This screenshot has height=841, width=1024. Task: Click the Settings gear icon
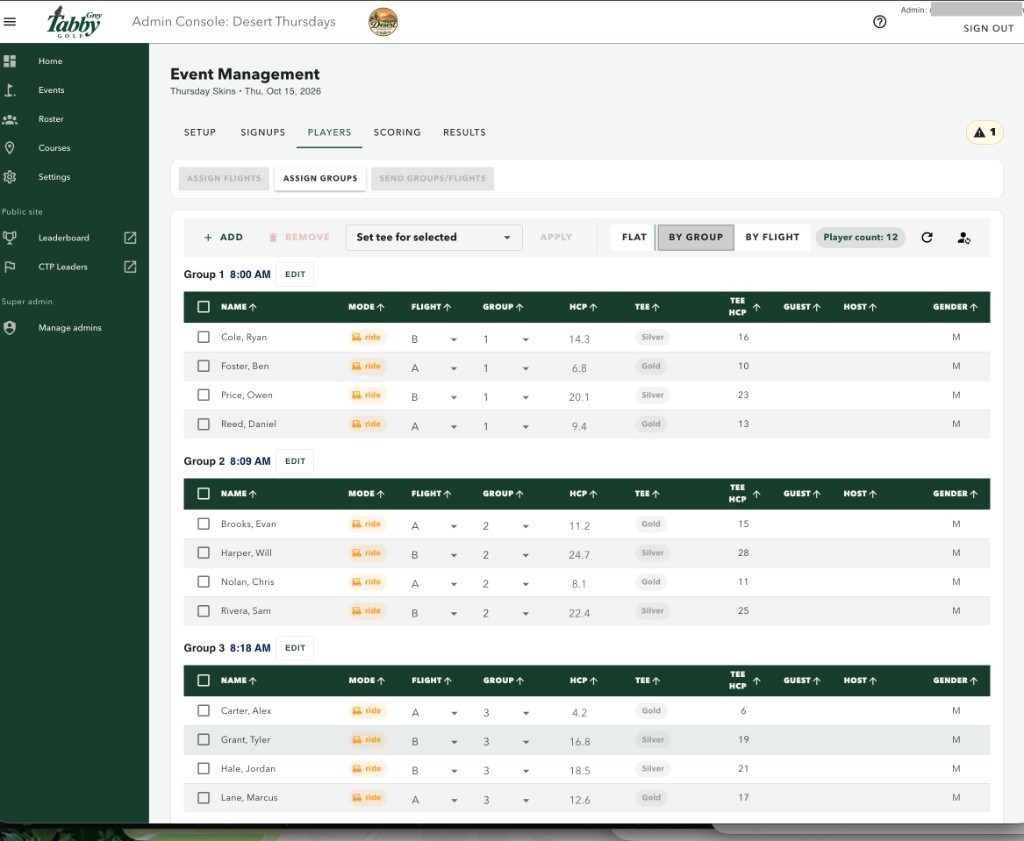10,177
